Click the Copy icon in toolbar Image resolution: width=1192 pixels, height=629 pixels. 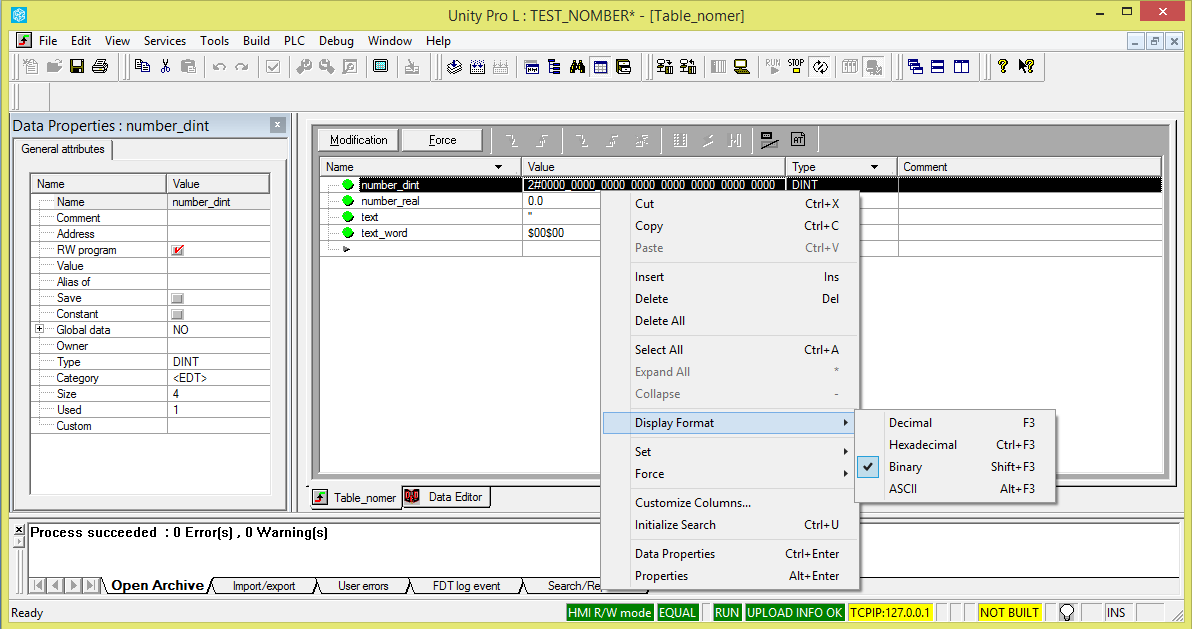pos(143,67)
